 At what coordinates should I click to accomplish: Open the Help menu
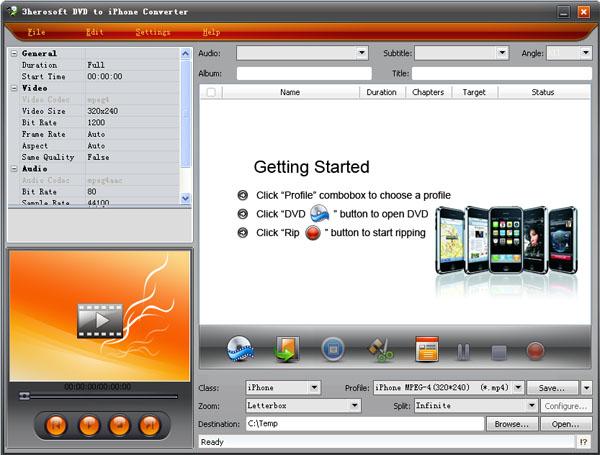[211, 32]
